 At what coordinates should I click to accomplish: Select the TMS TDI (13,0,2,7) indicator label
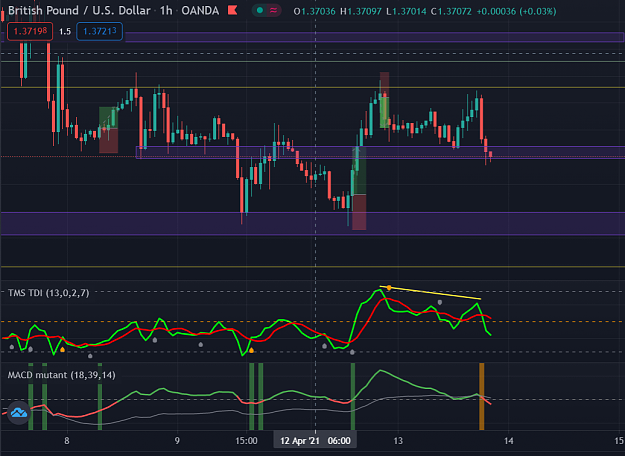coord(49,293)
